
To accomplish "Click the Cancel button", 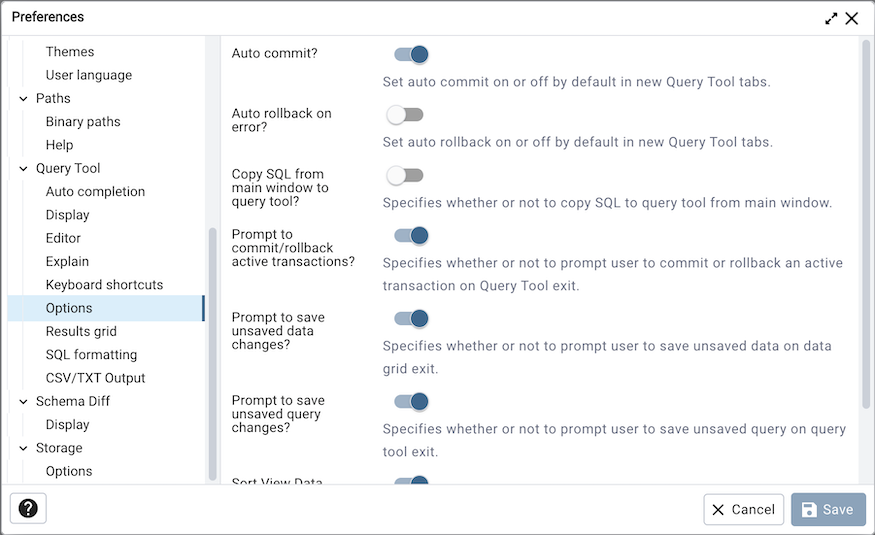I will pos(743,509).
